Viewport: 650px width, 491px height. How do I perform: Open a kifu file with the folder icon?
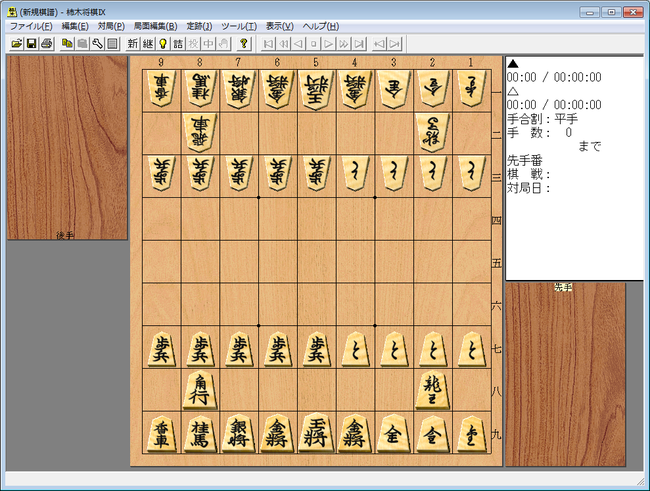[x=17, y=44]
